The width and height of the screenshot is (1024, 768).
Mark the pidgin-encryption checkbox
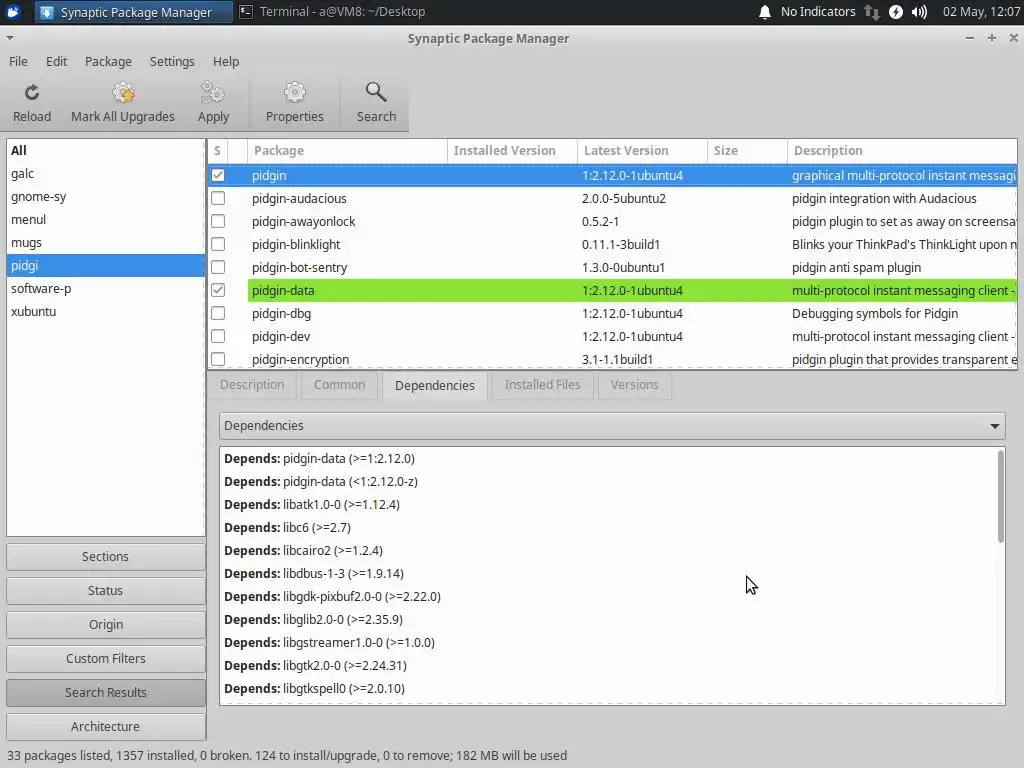(x=218, y=359)
